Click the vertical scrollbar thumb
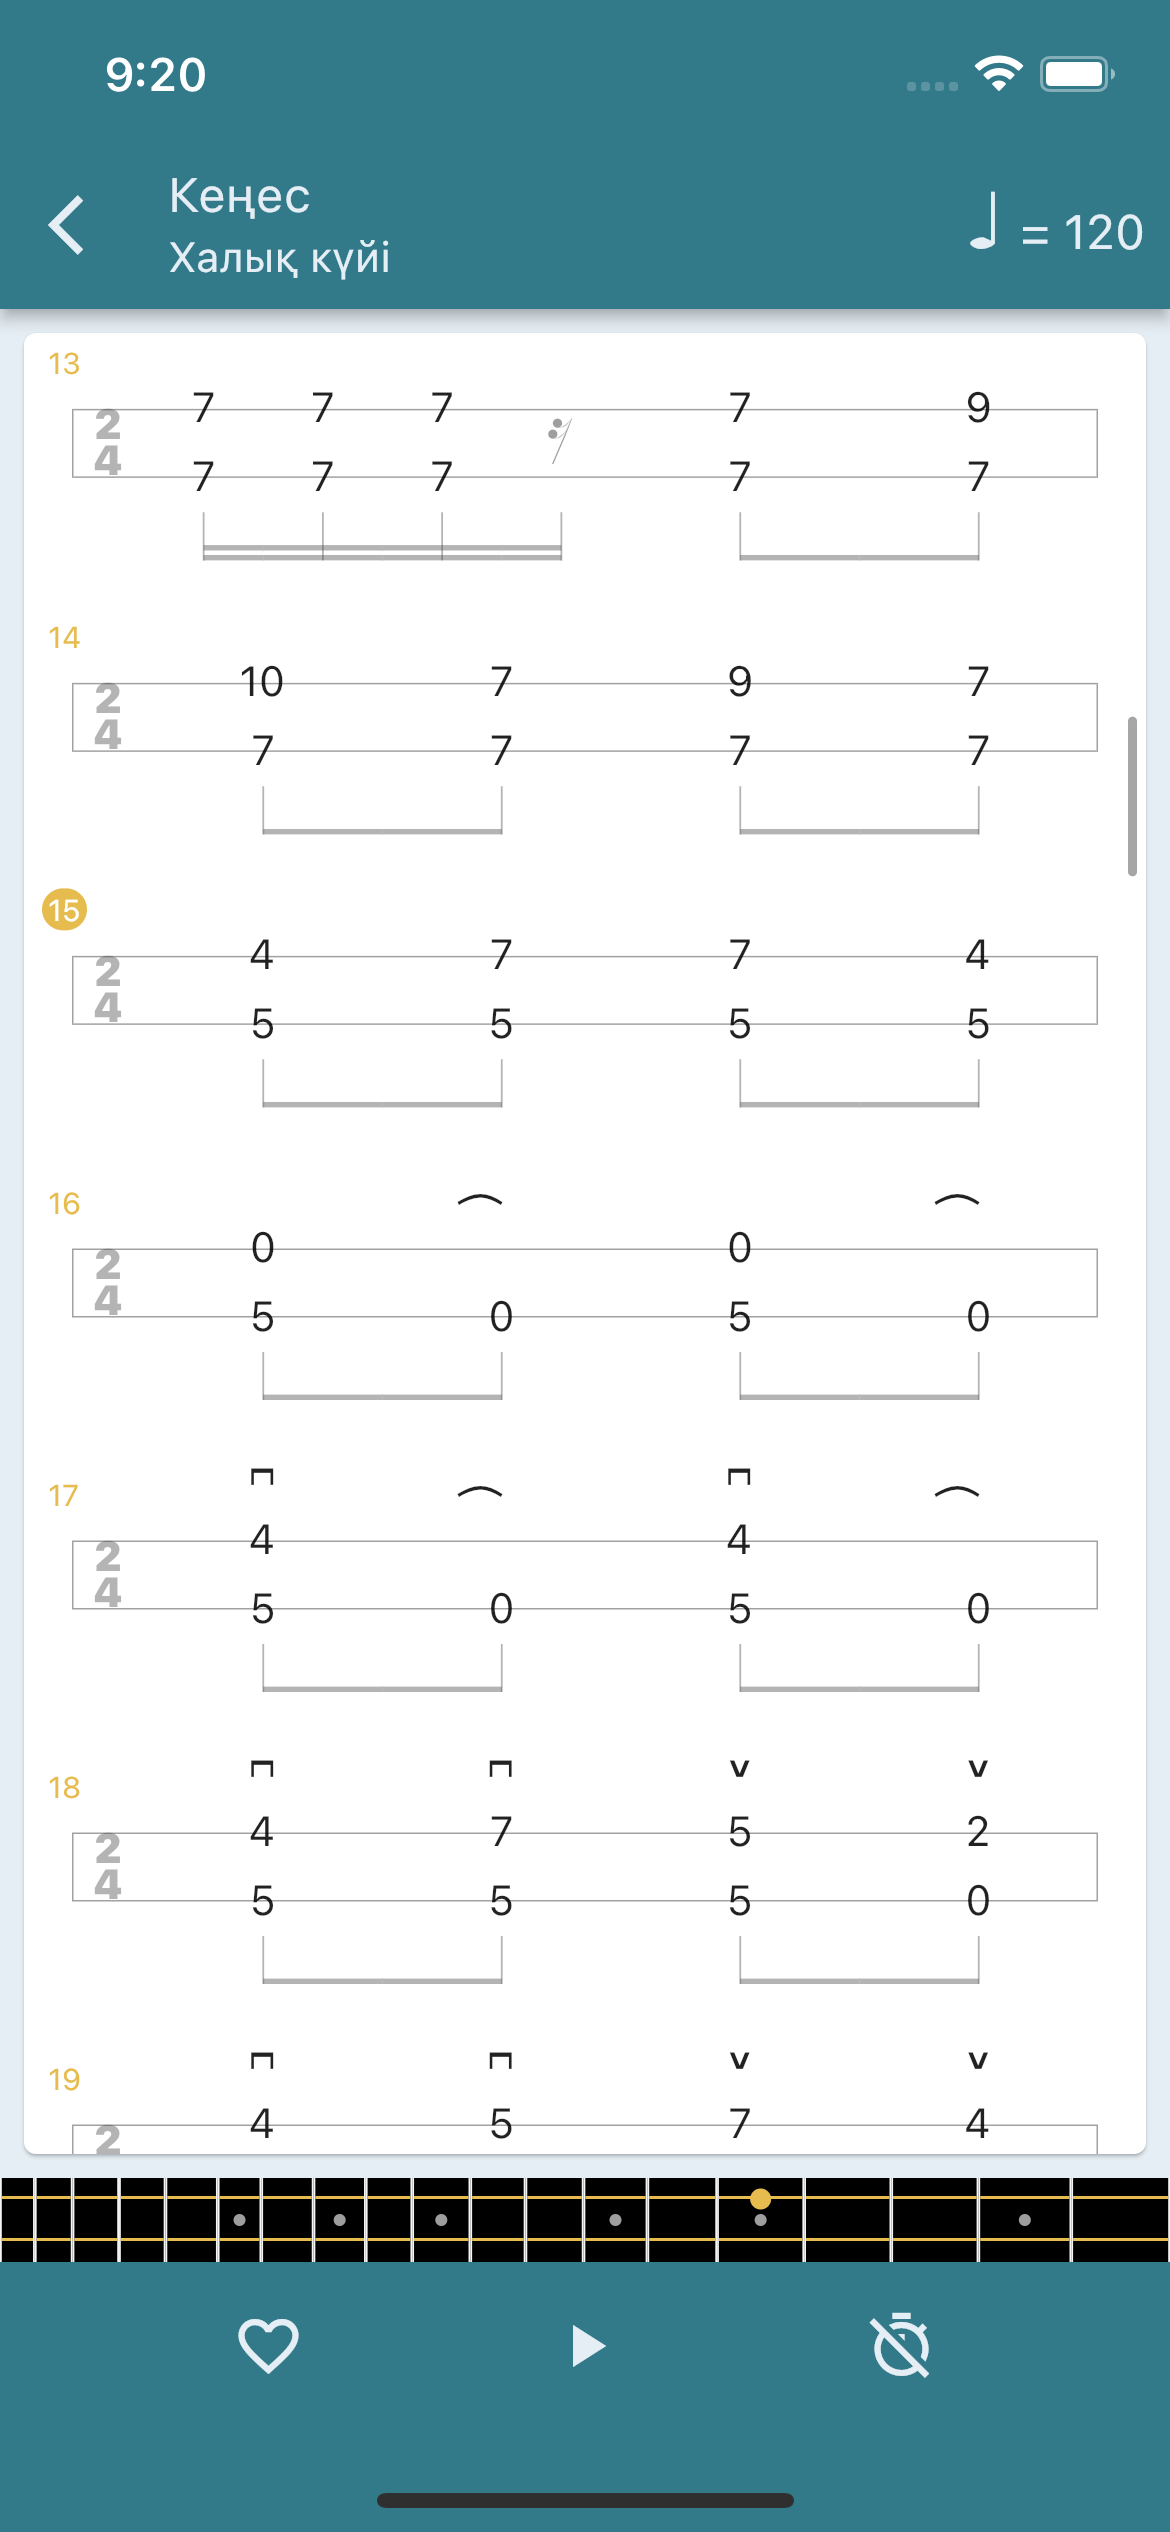Image resolution: width=1170 pixels, height=2532 pixels. (1132, 796)
